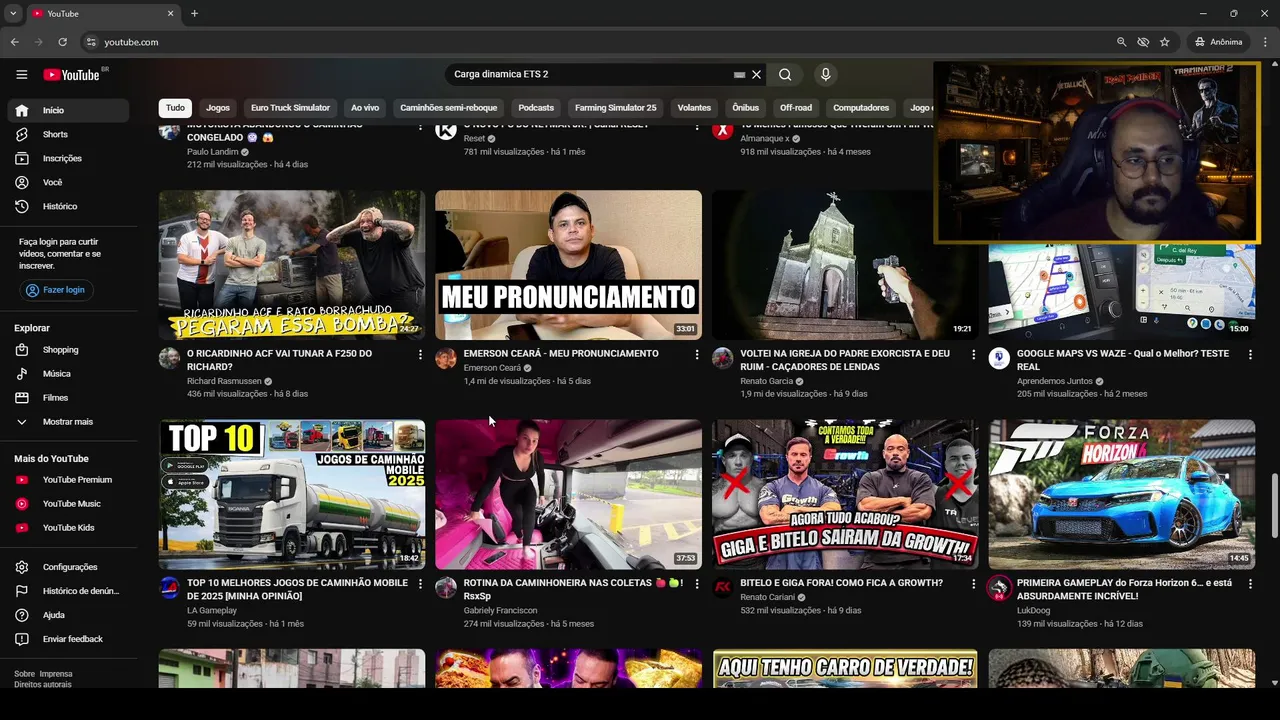1280x720 pixels.
Task: Select Euro Truck Simulator chip
Action: coord(290,108)
